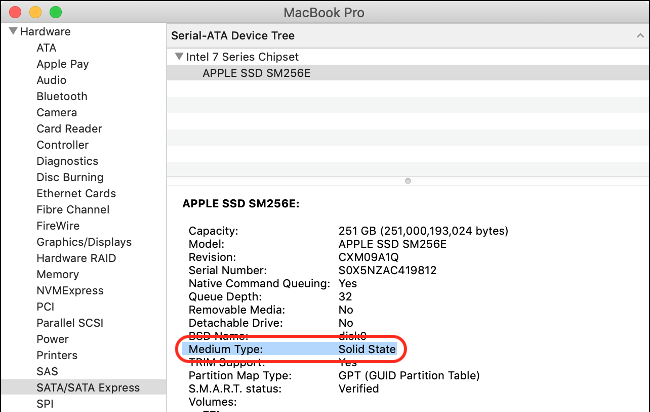Screen dimensions: 650x412
Task: Open Apple Pay hardware info
Action: [x=62, y=64]
